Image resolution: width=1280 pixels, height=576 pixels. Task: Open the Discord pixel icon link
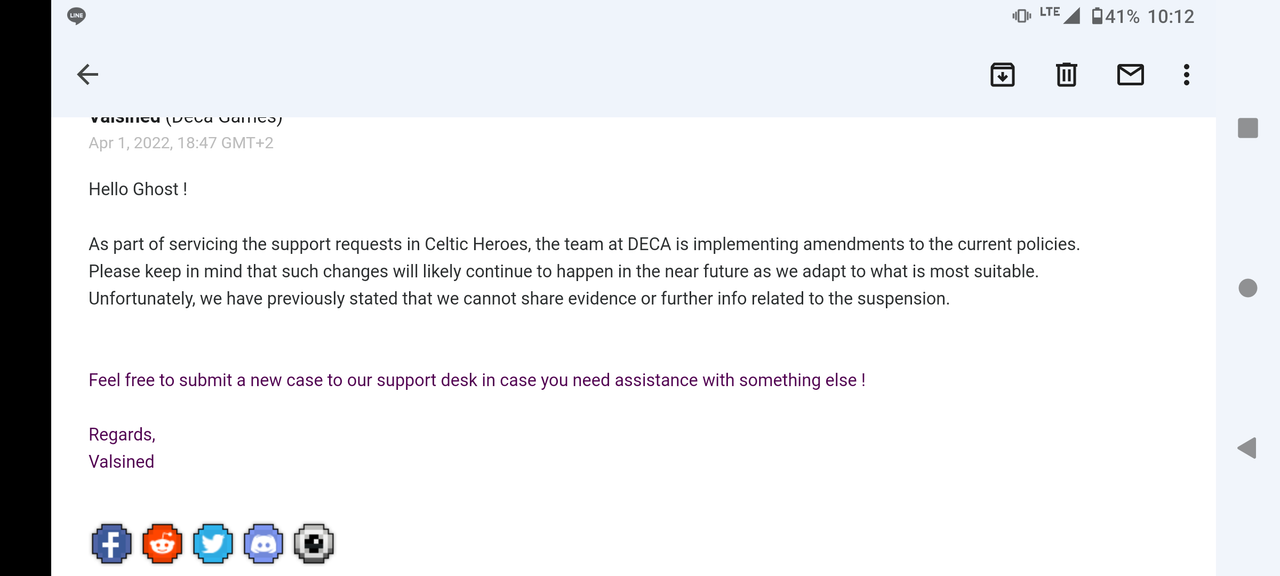(264, 543)
